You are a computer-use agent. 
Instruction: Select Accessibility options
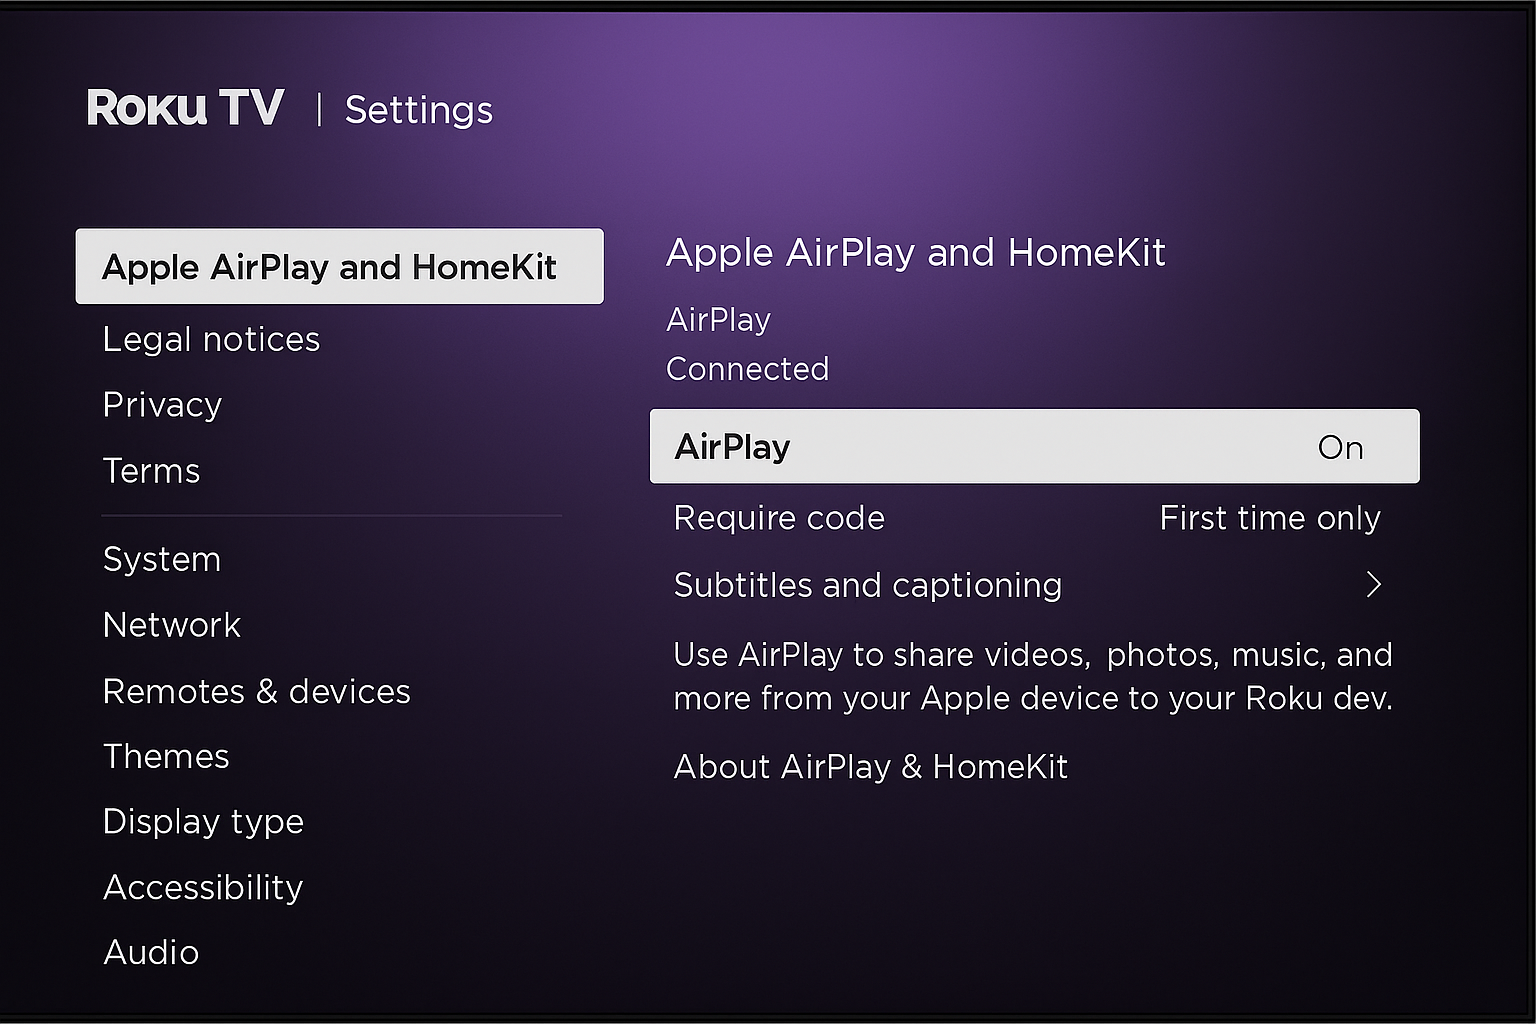tap(203, 887)
